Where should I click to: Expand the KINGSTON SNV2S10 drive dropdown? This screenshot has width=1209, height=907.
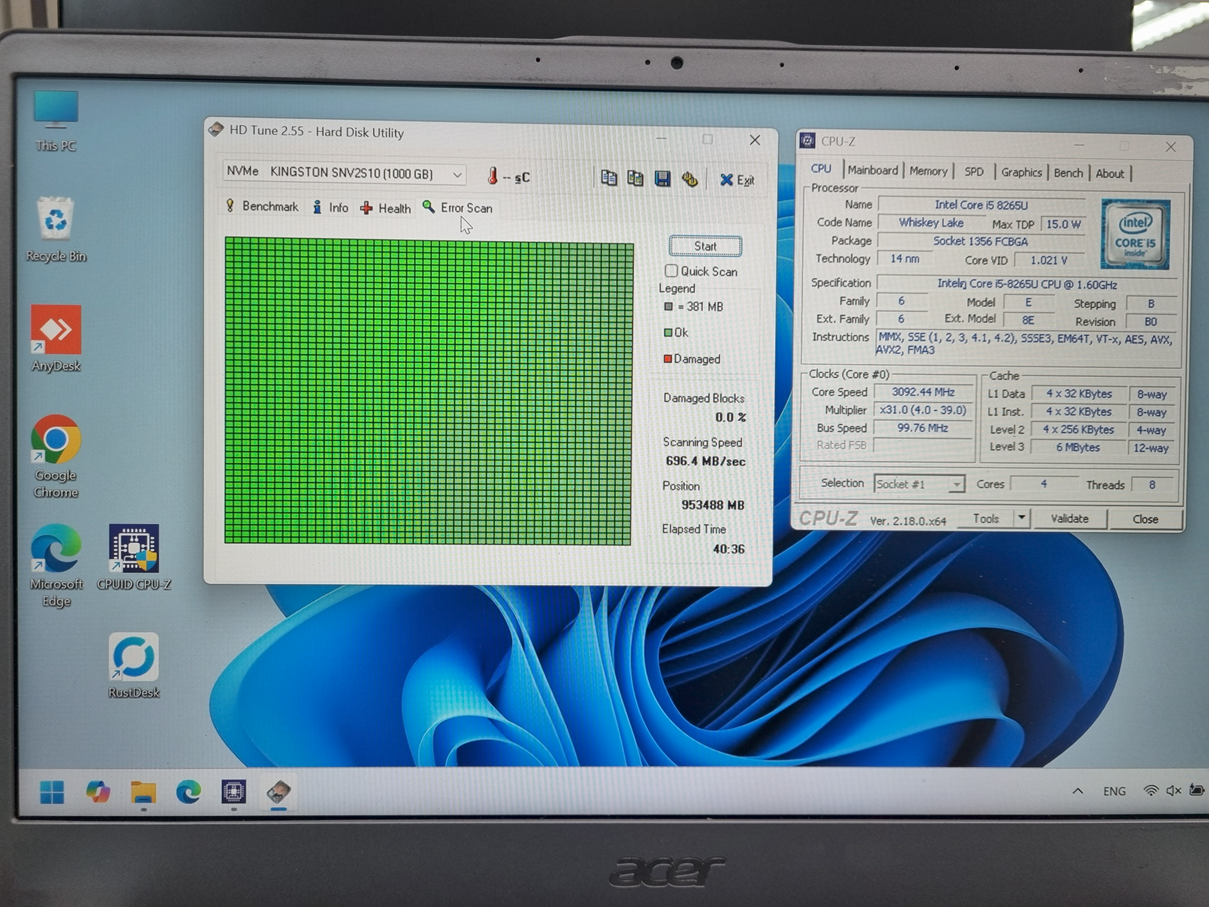(x=457, y=174)
